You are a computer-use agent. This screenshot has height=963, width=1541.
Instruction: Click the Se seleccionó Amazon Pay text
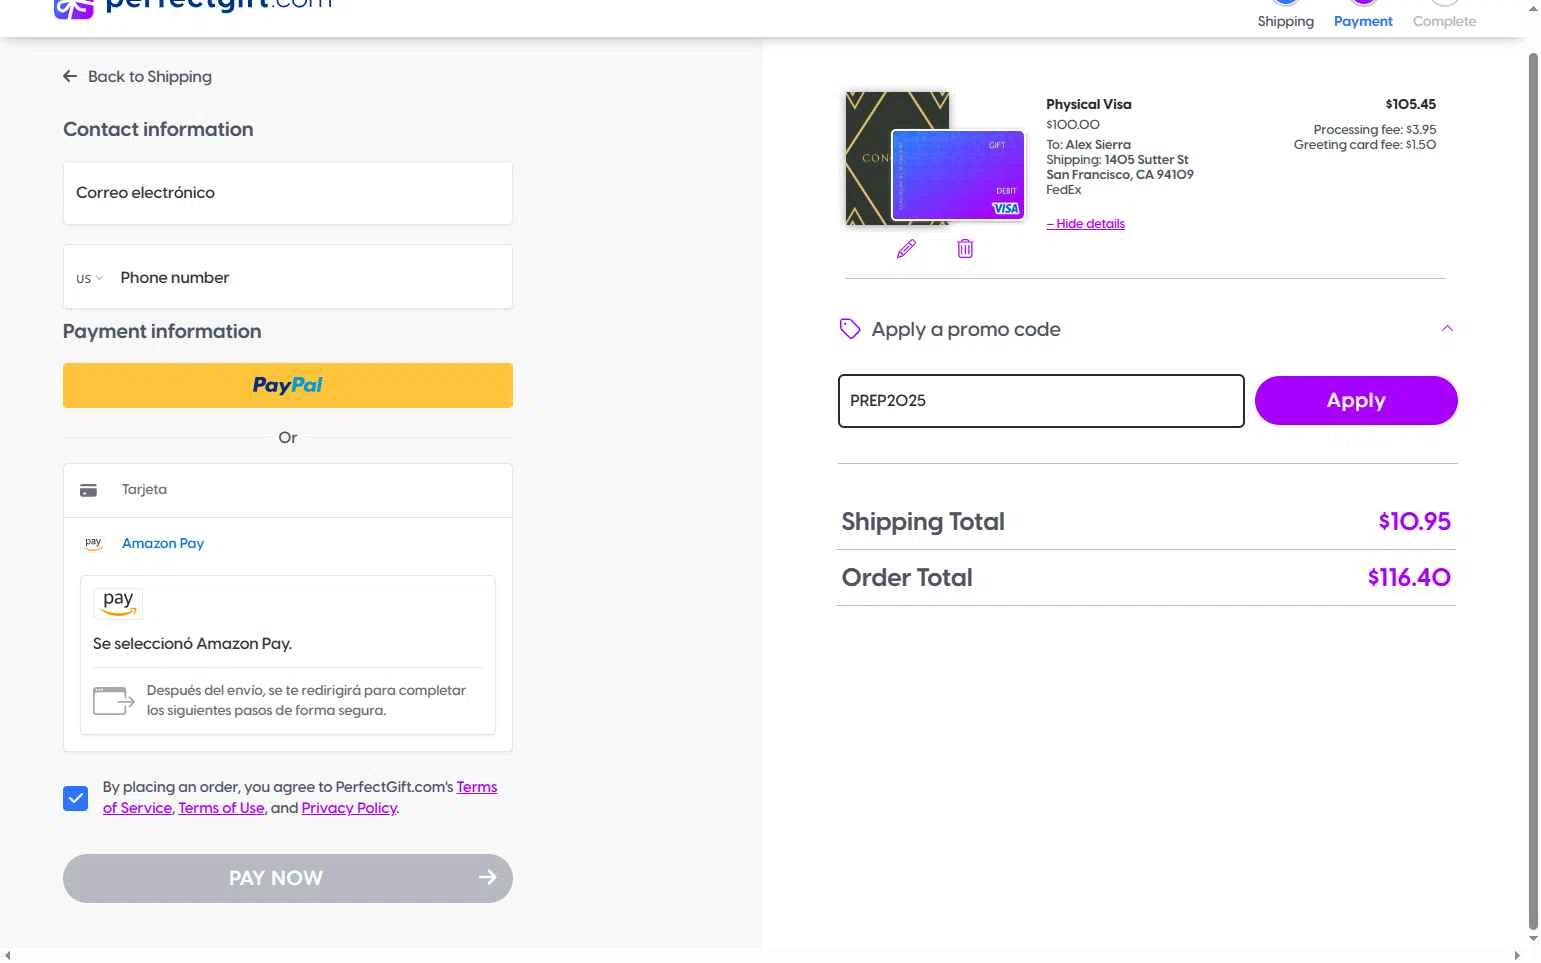[x=192, y=643]
